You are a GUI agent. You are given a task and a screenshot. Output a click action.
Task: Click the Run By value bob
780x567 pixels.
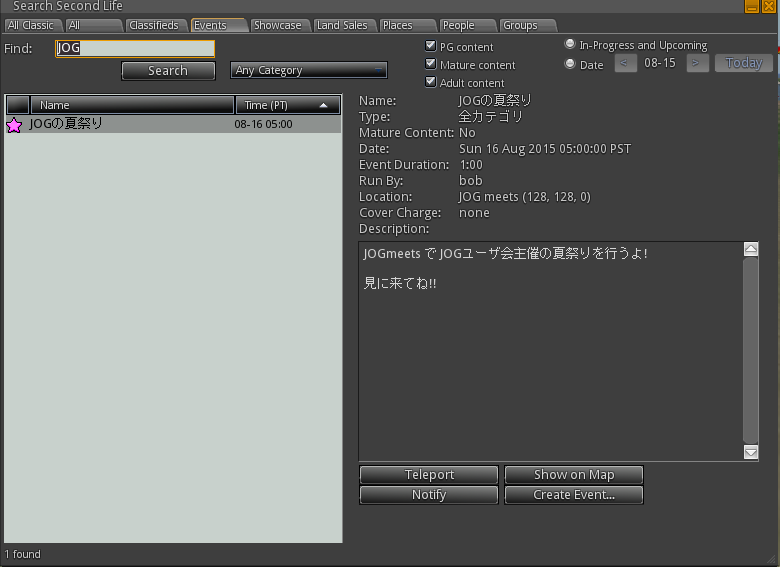[471, 181]
